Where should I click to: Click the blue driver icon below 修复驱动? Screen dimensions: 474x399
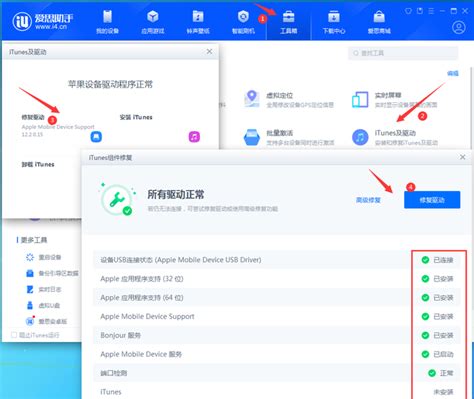(96, 137)
